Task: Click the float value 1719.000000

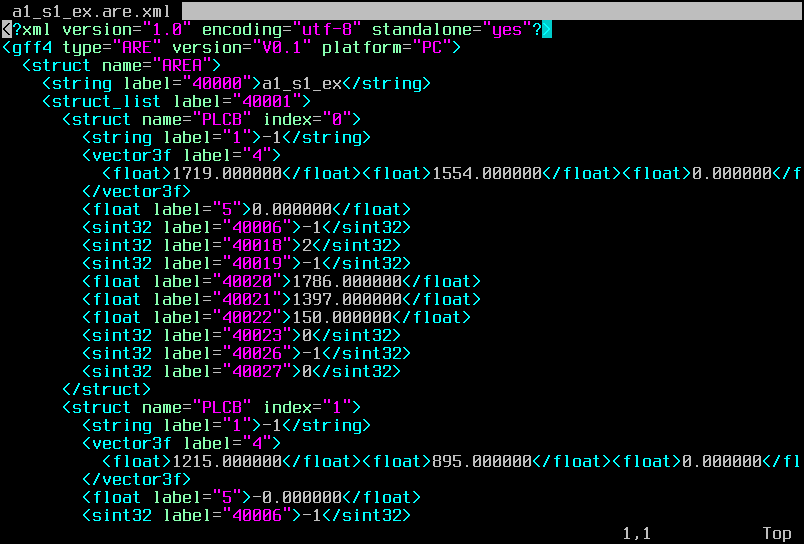Action: point(227,173)
